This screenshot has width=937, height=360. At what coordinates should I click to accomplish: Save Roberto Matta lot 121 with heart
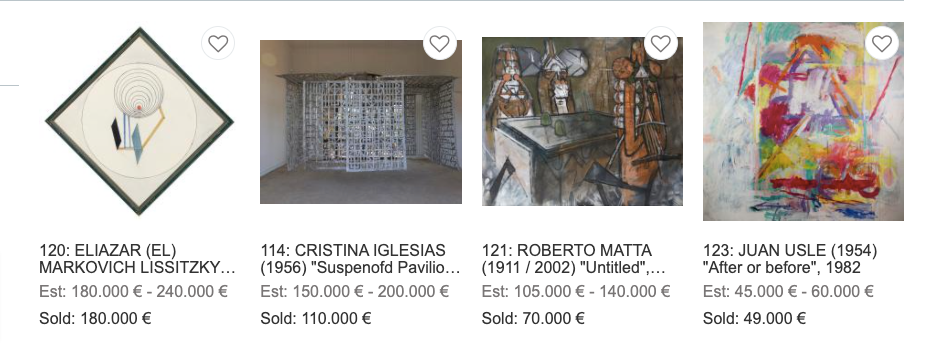[x=660, y=44]
